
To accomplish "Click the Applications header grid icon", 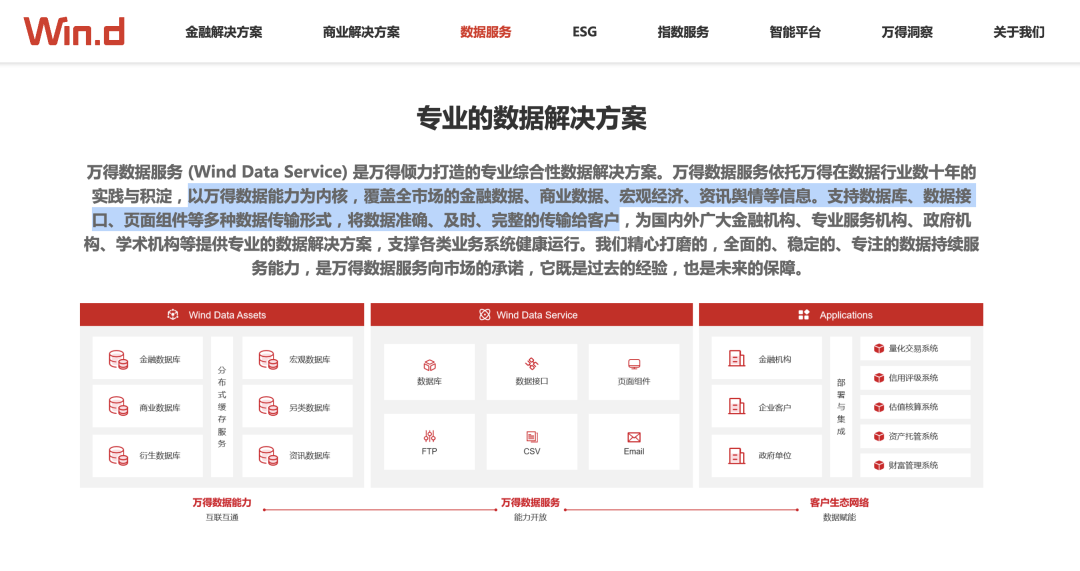I will click(x=804, y=315).
